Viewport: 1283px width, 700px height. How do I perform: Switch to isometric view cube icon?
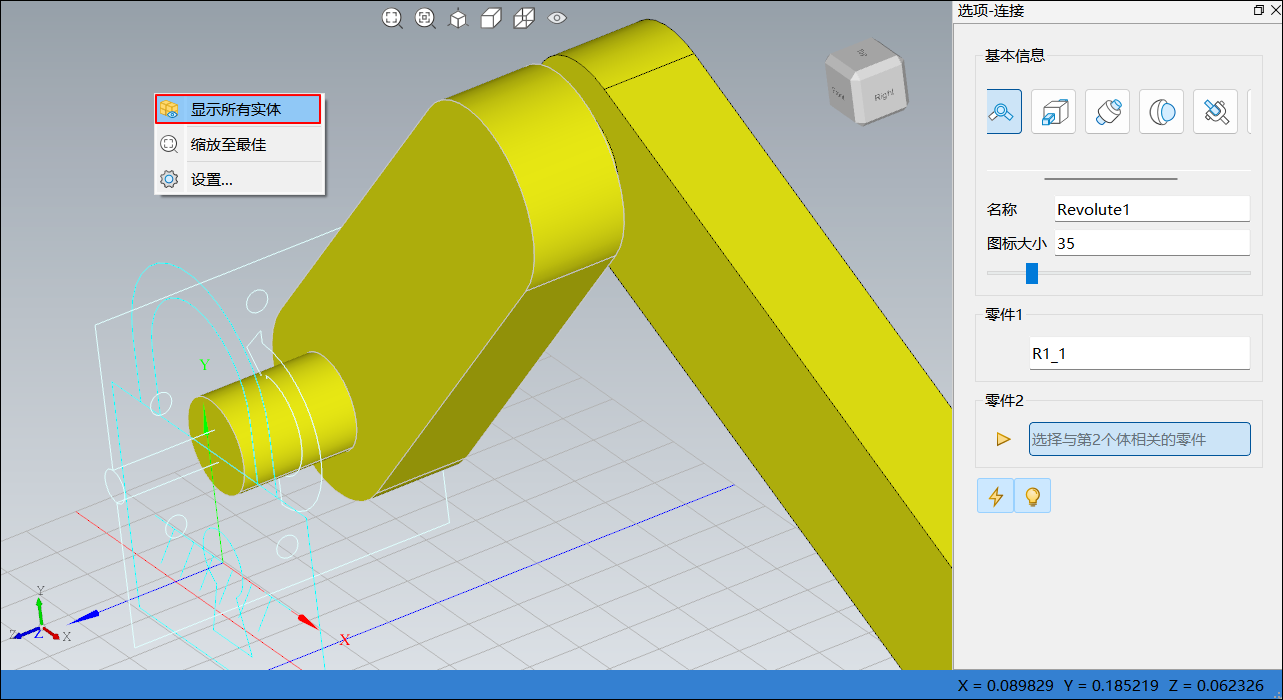[458, 18]
